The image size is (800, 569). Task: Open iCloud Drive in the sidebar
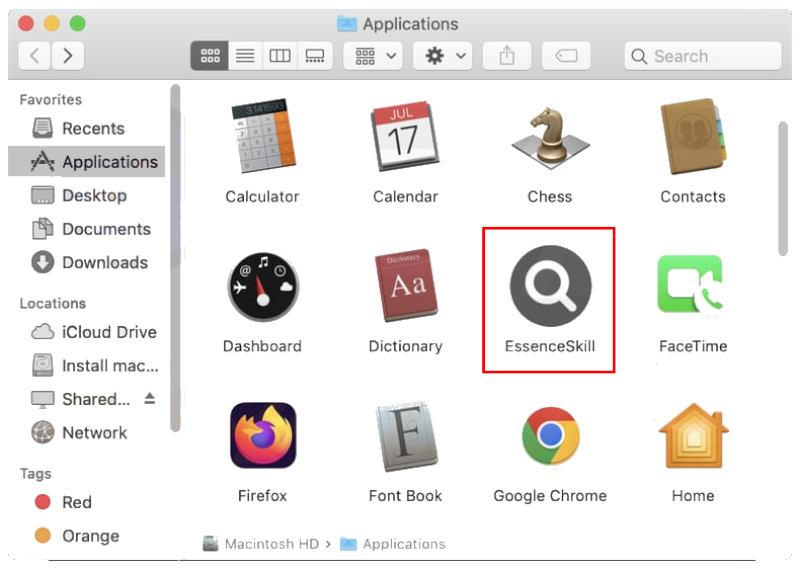86,332
